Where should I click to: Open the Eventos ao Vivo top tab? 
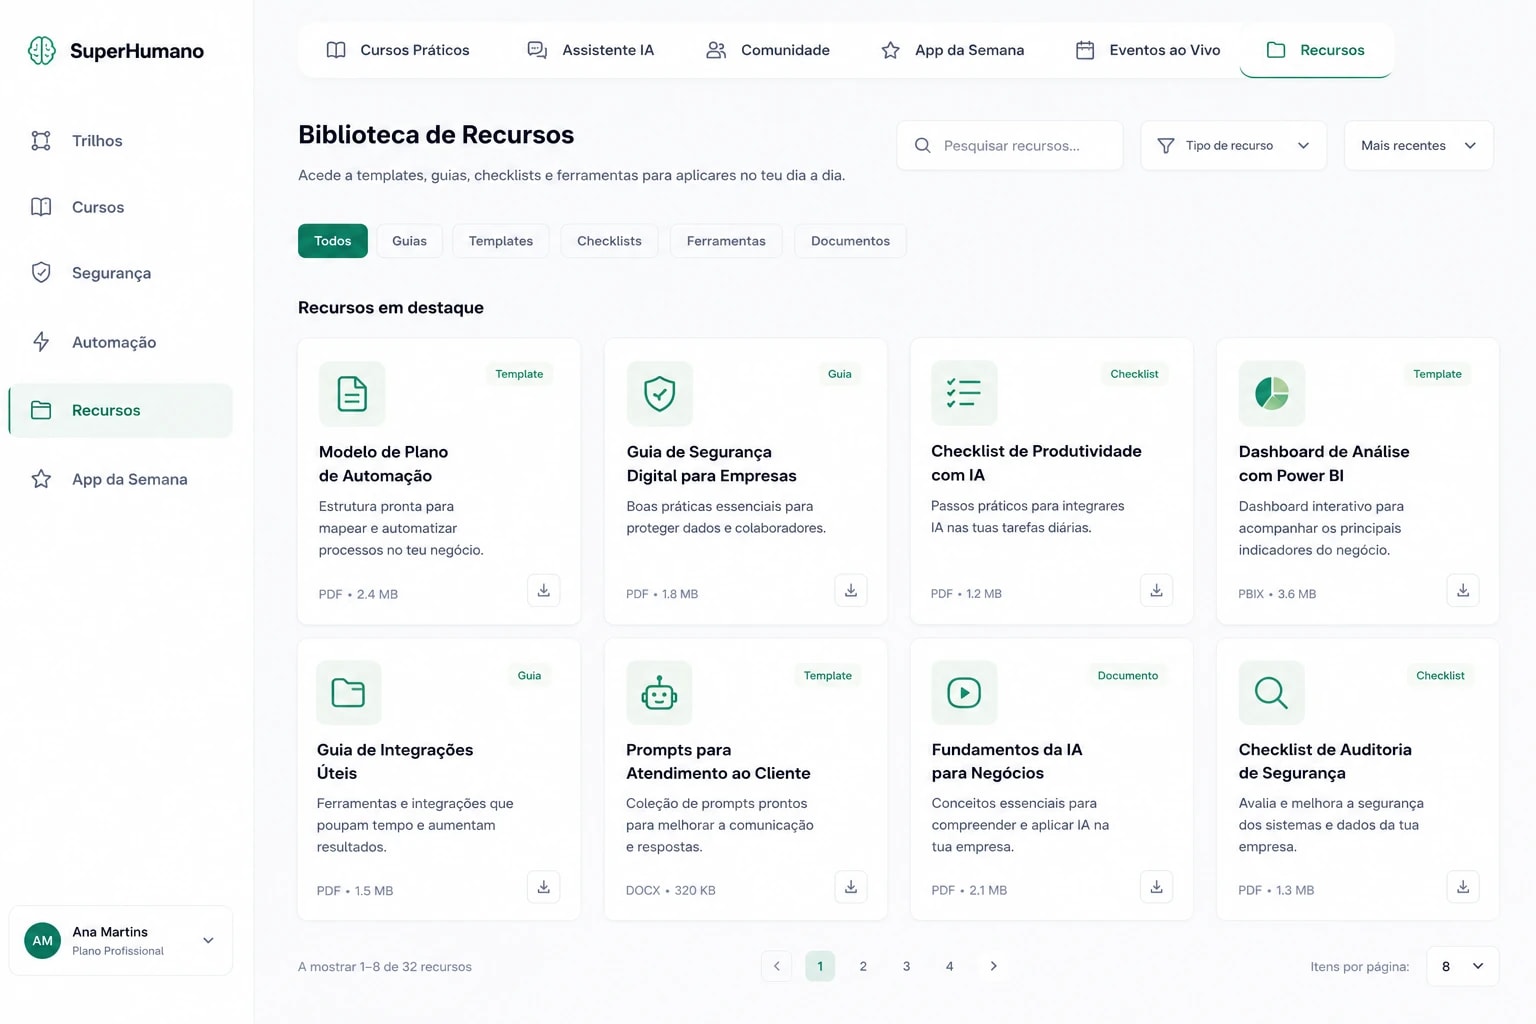click(x=1148, y=50)
